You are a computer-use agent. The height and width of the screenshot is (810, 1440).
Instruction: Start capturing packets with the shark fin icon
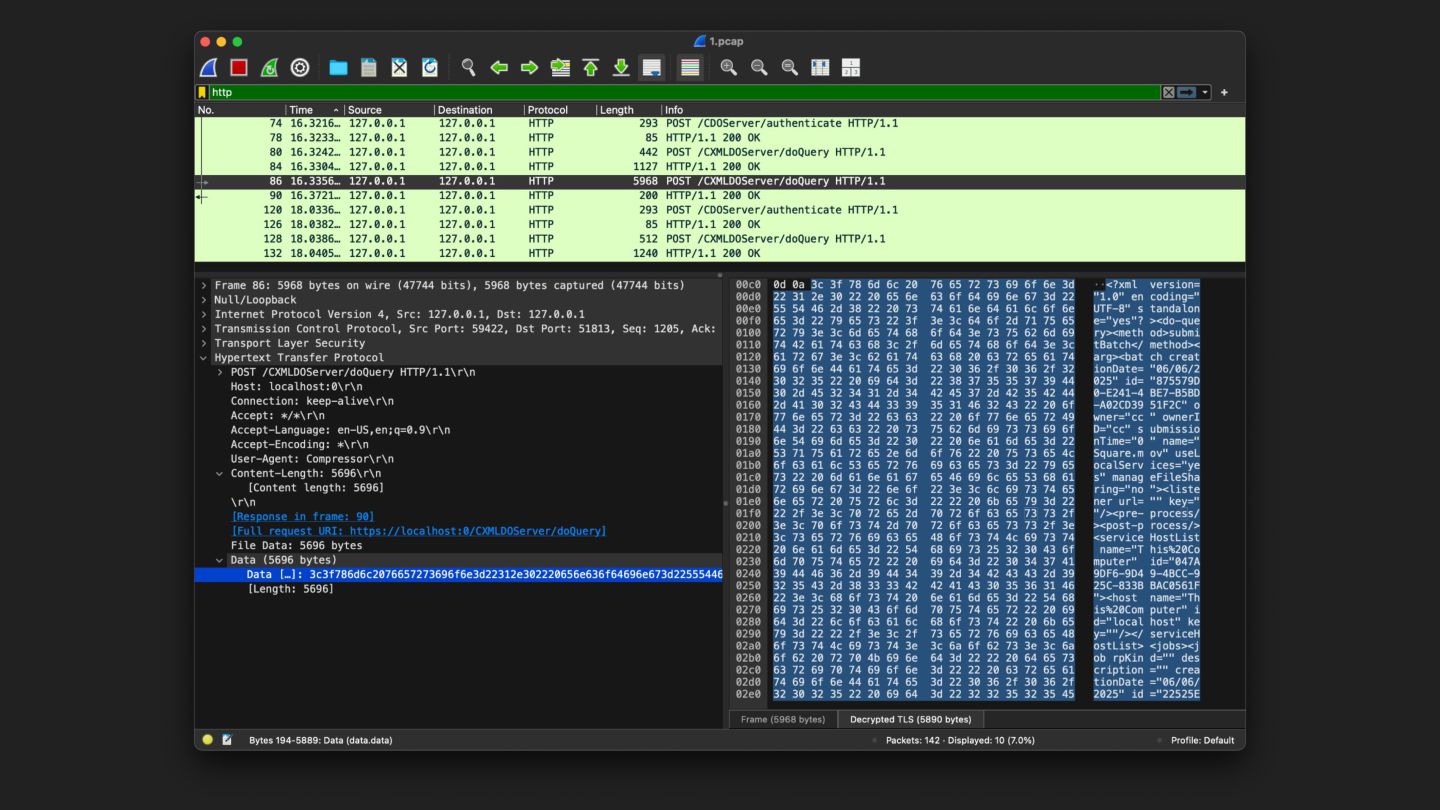click(x=209, y=67)
